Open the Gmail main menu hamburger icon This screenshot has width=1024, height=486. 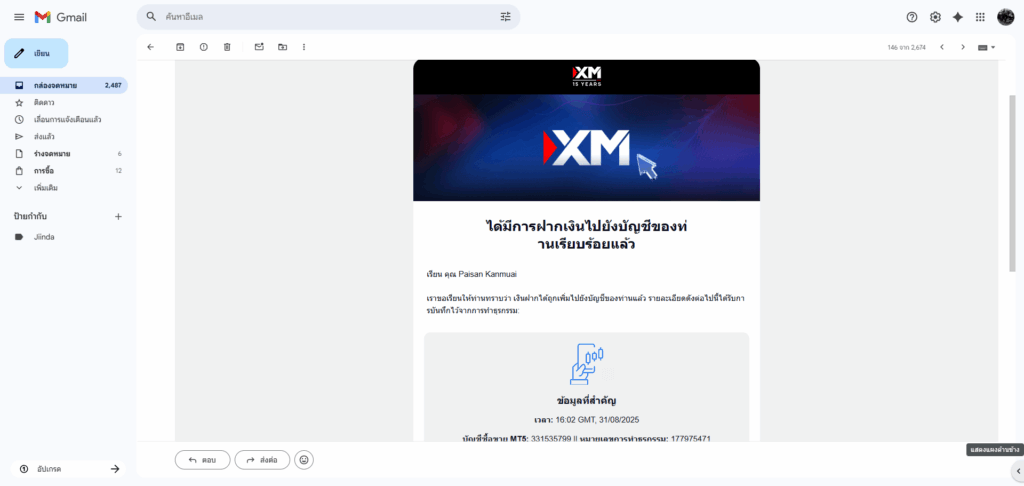(19, 18)
